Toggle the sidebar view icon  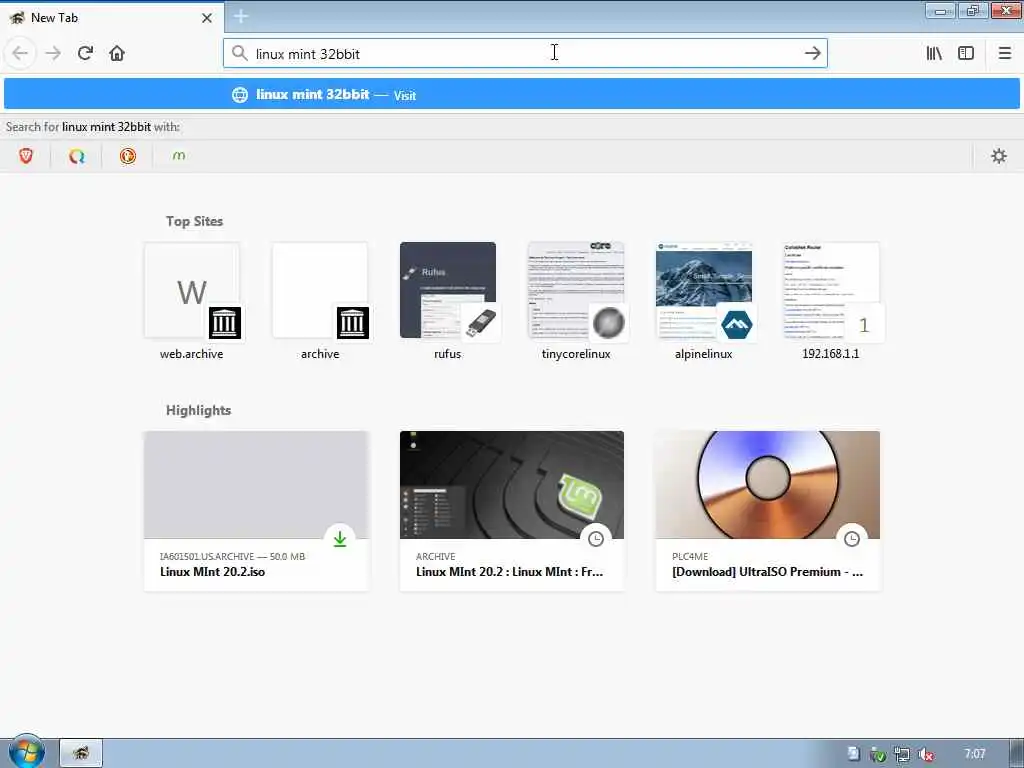tap(966, 54)
